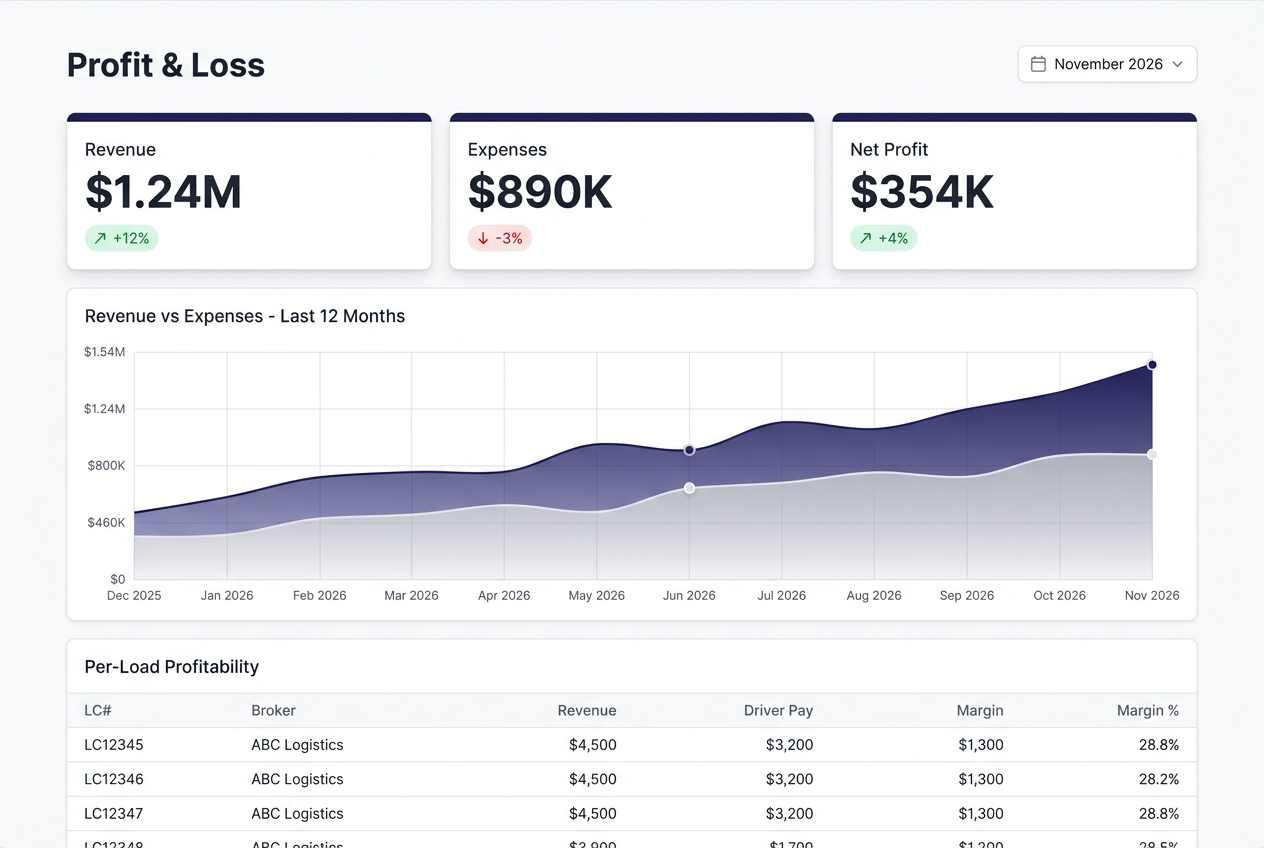
Task: Select the $890K expenses value
Action: pos(540,192)
